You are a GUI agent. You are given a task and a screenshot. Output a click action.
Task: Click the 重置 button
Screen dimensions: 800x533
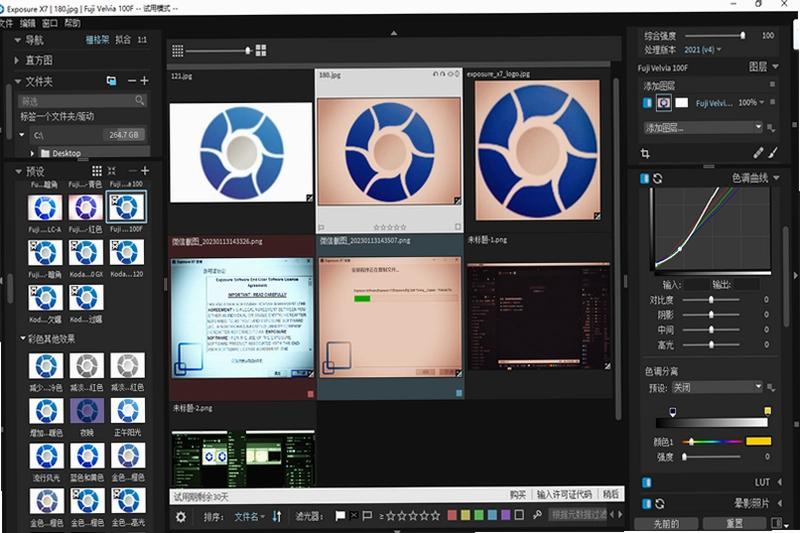coord(734,523)
